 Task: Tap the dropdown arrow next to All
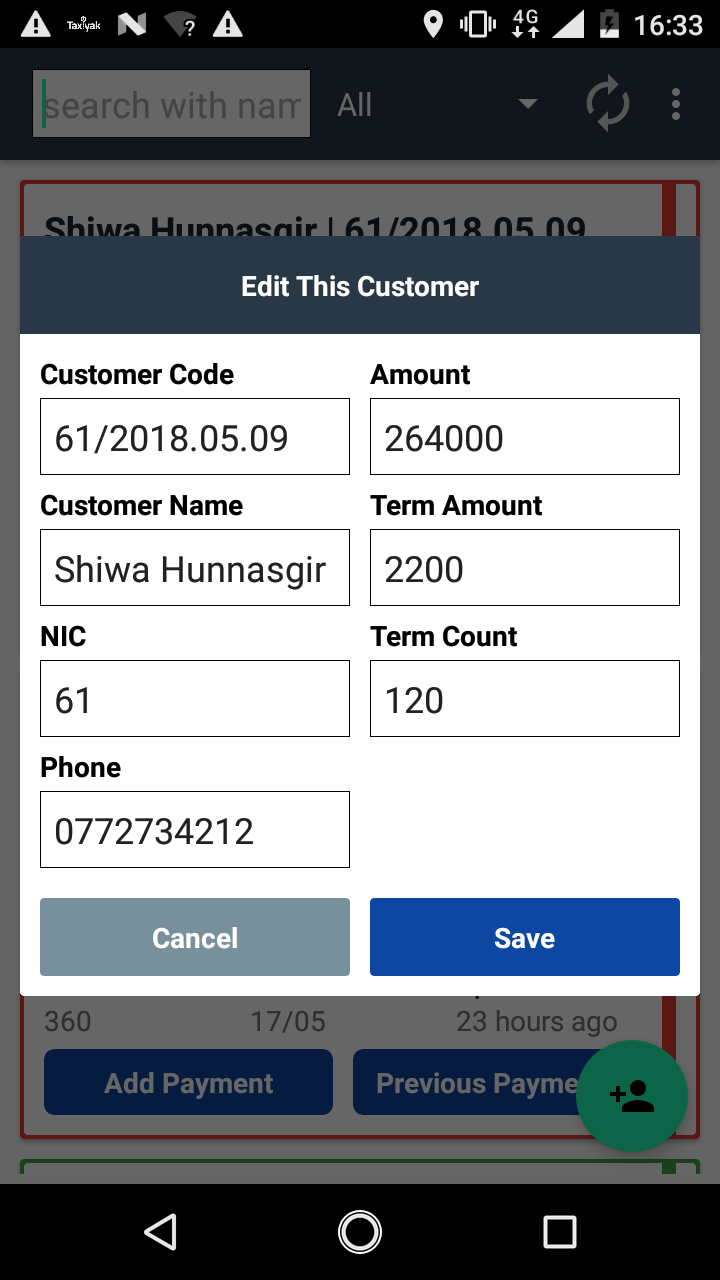tap(527, 104)
